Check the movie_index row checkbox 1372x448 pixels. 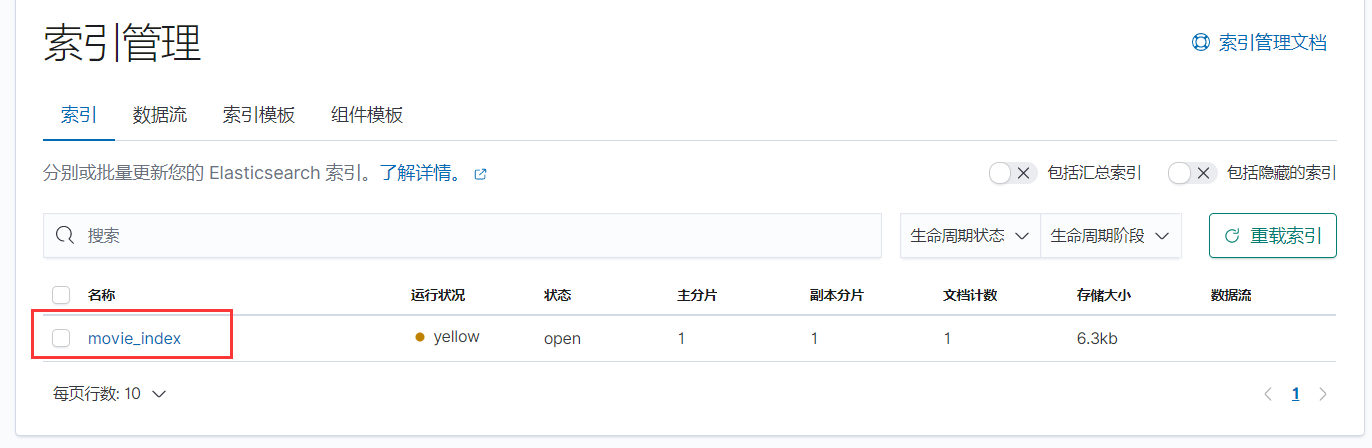[x=61, y=338]
